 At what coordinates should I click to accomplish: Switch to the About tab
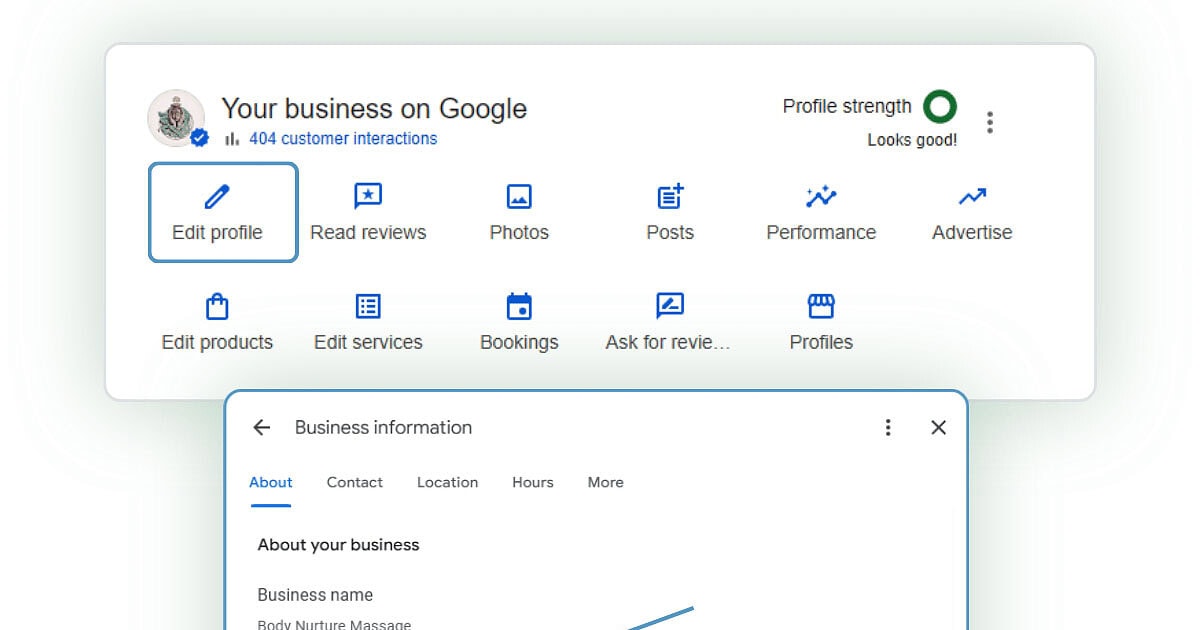click(x=271, y=482)
